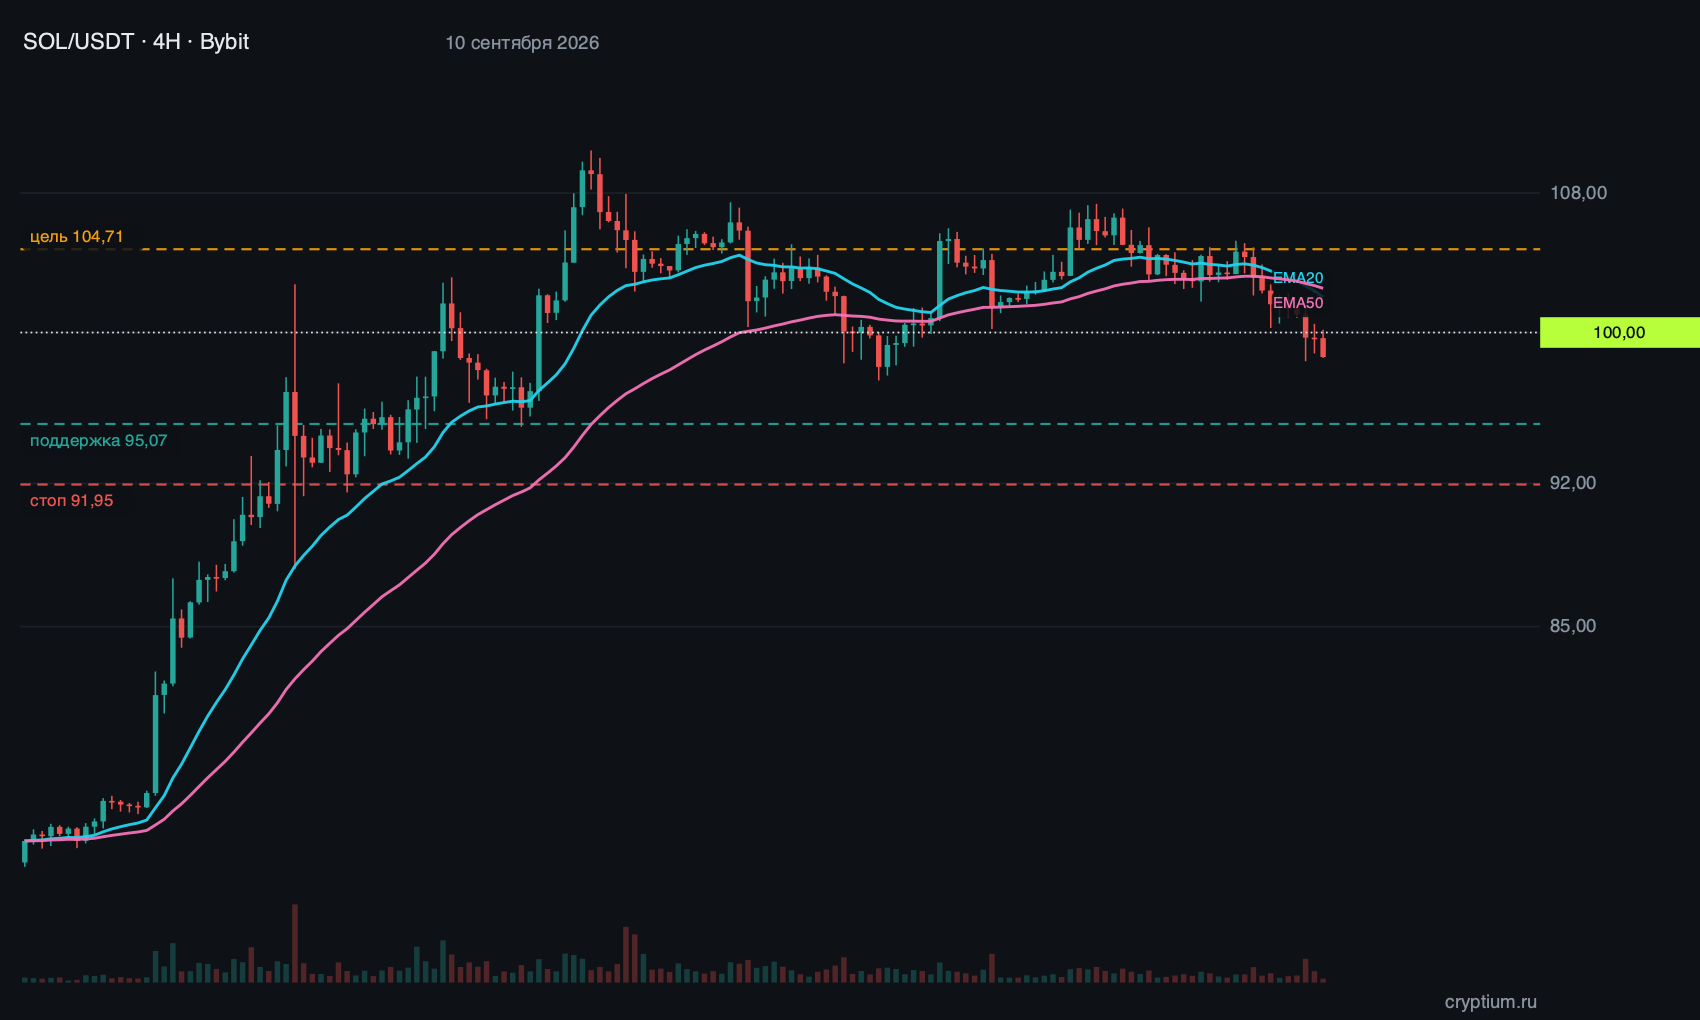Click the cryptium.ru source text

[x=1490, y=1001]
